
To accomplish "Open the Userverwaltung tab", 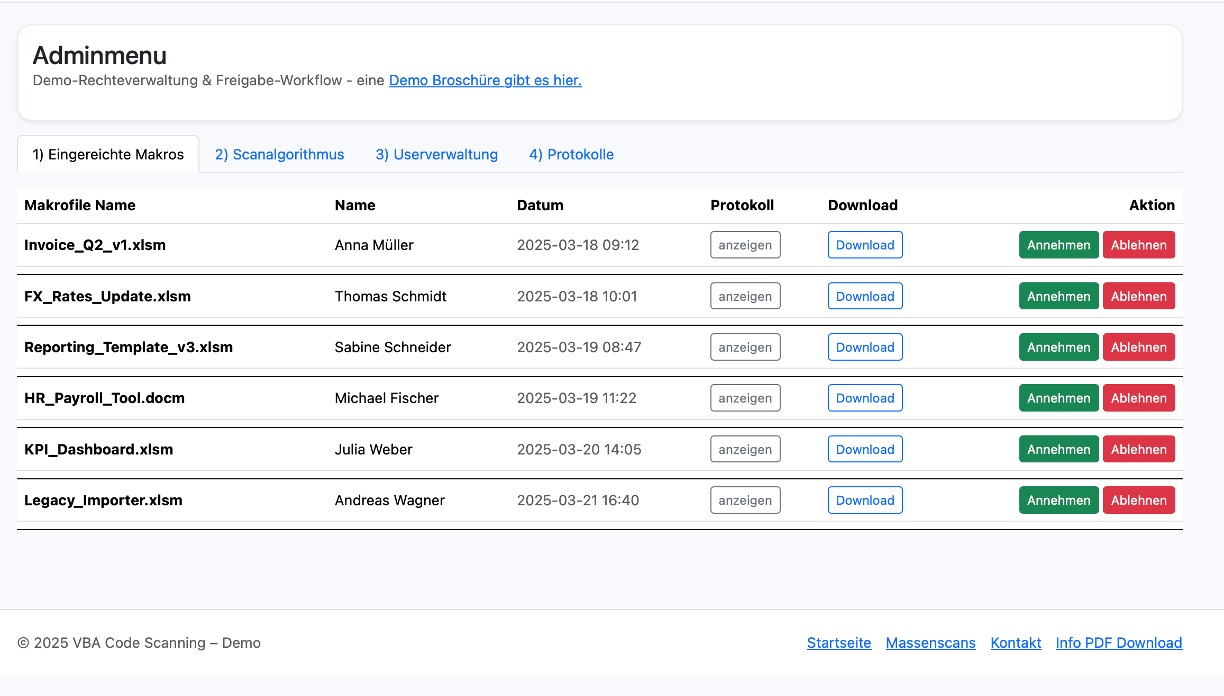I will tap(436, 154).
